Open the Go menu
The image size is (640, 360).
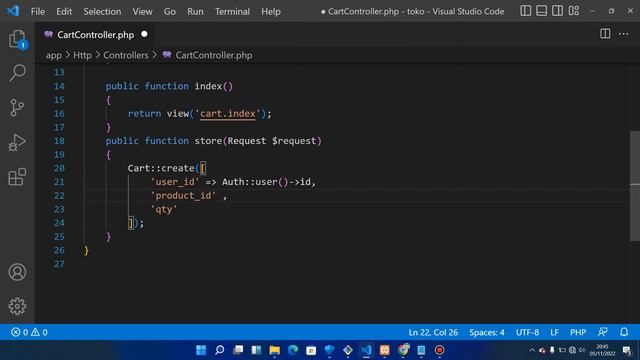(x=170, y=11)
